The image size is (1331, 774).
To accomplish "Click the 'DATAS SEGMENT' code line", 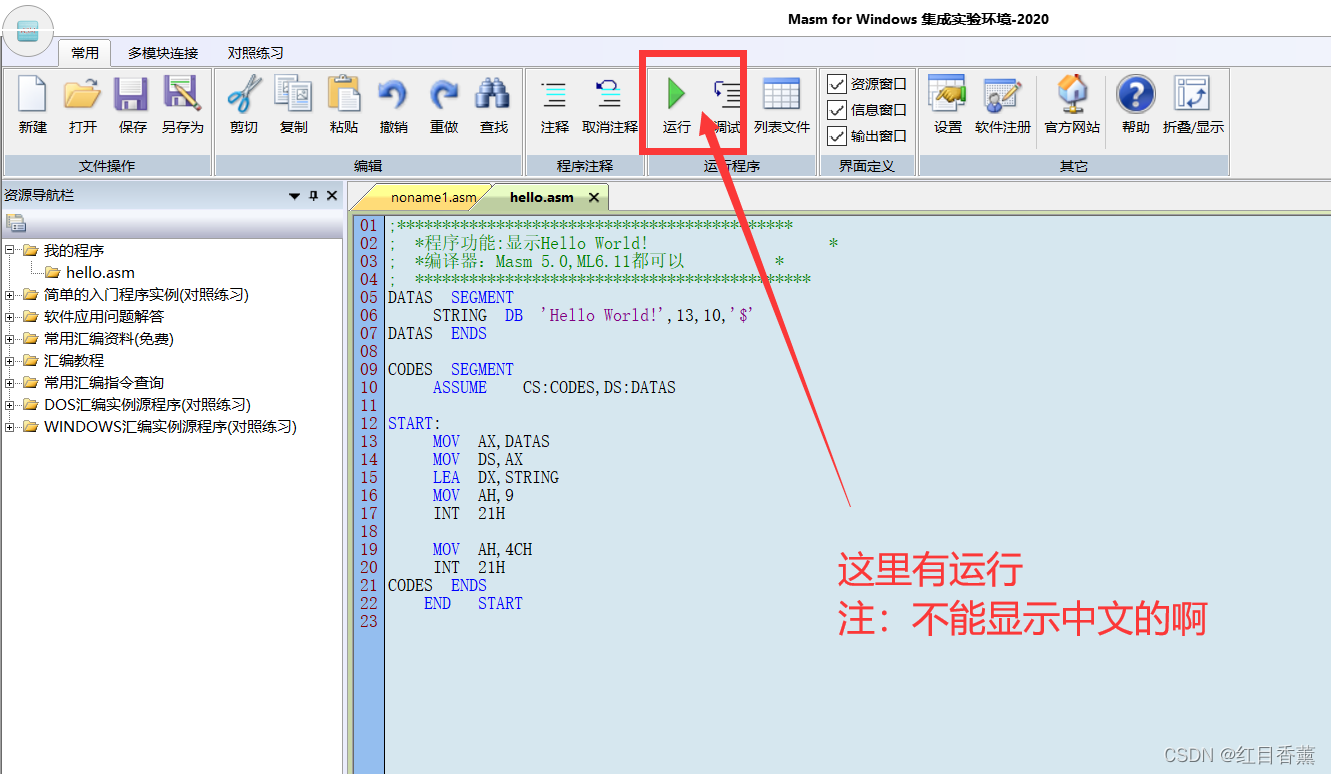I will tap(451, 297).
